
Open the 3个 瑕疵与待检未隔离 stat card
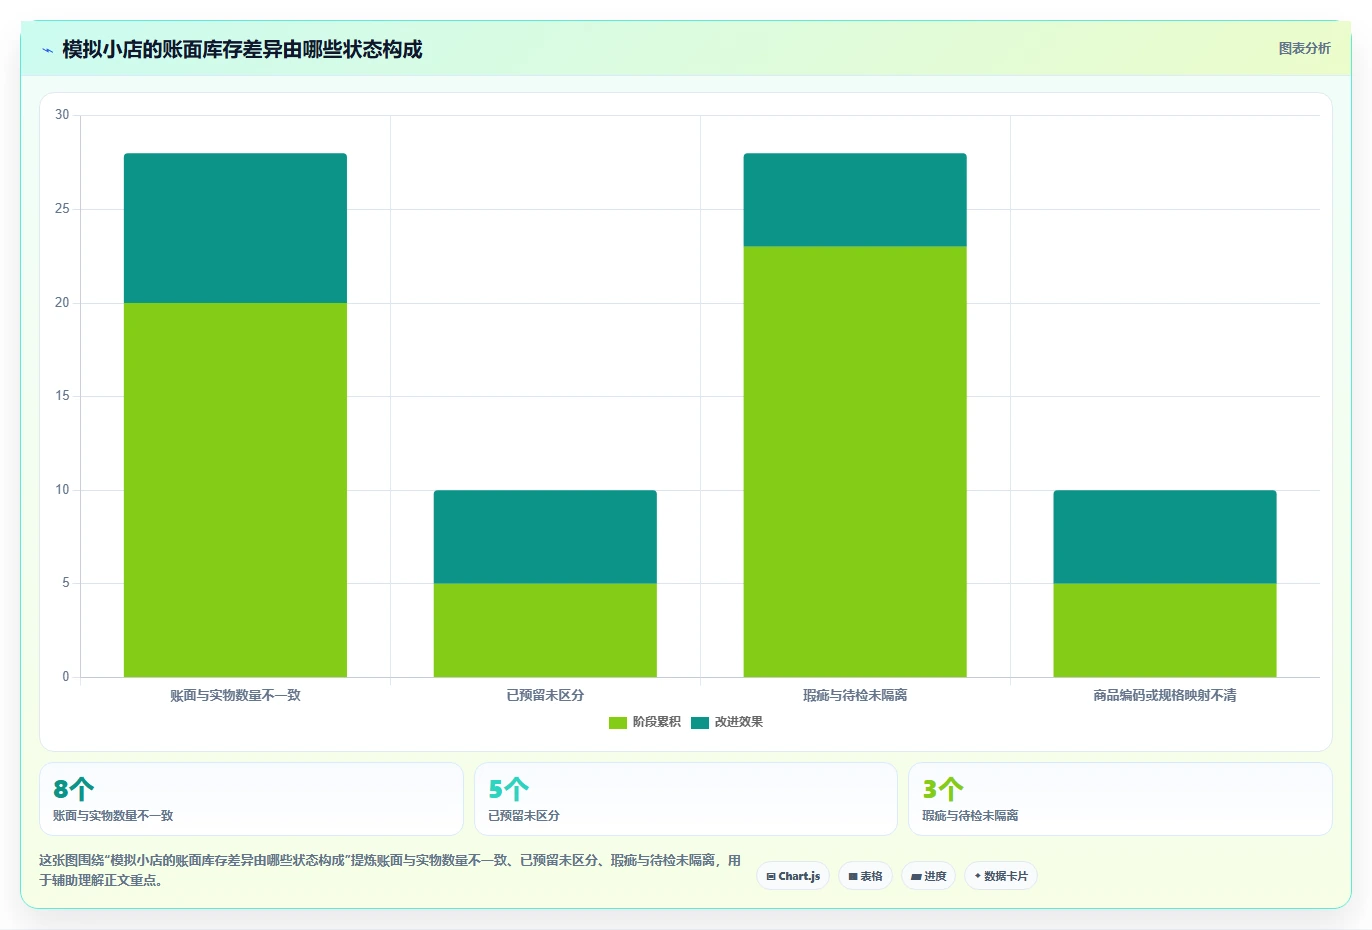coord(1120,799)
